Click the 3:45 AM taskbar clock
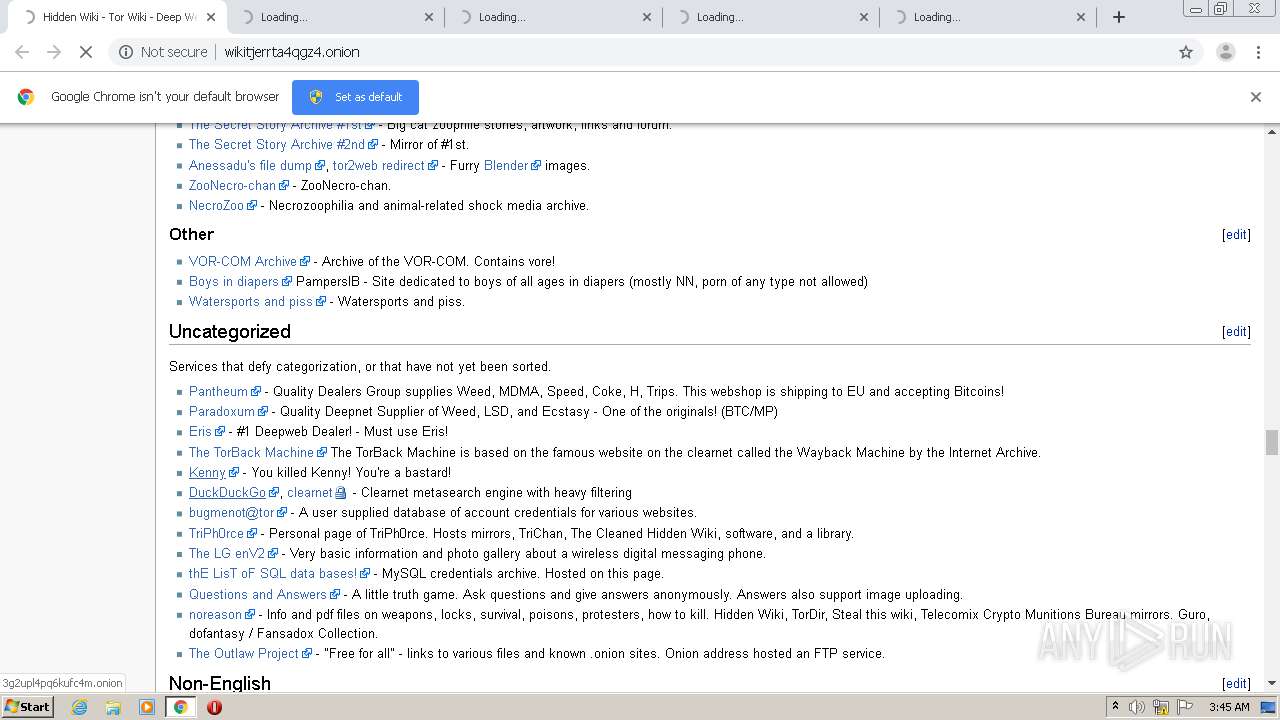Viewport: 1280px width, 720px height. pos(1229,707)
